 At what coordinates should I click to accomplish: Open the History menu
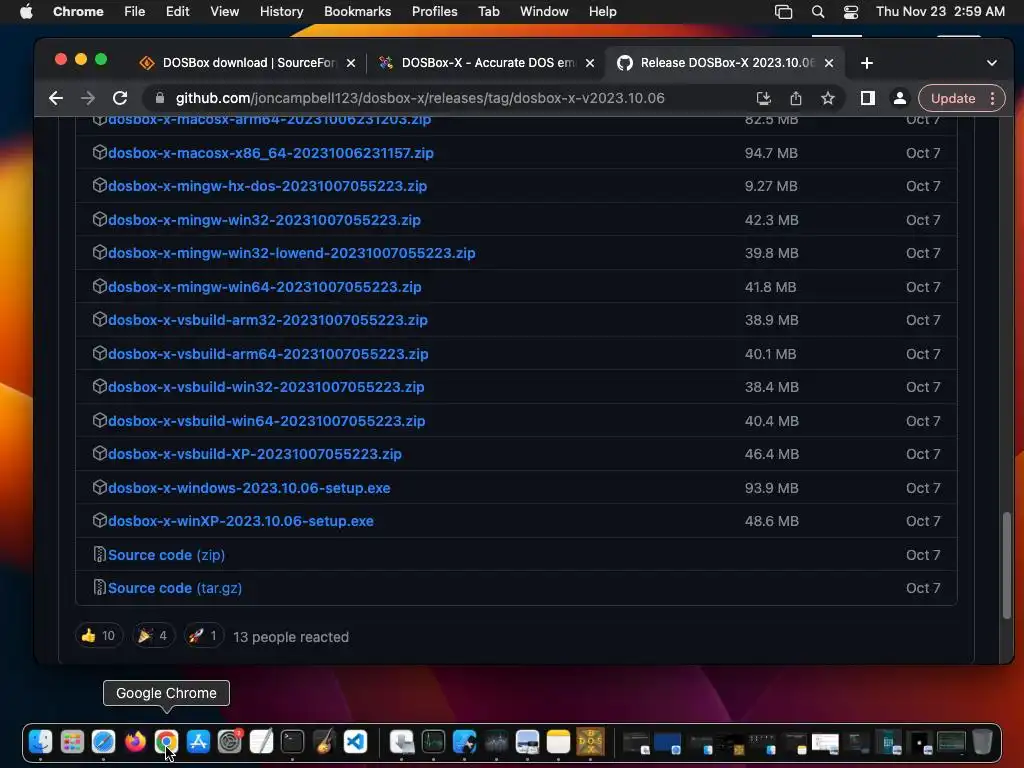pyautogui.click(x=281, y=12)
